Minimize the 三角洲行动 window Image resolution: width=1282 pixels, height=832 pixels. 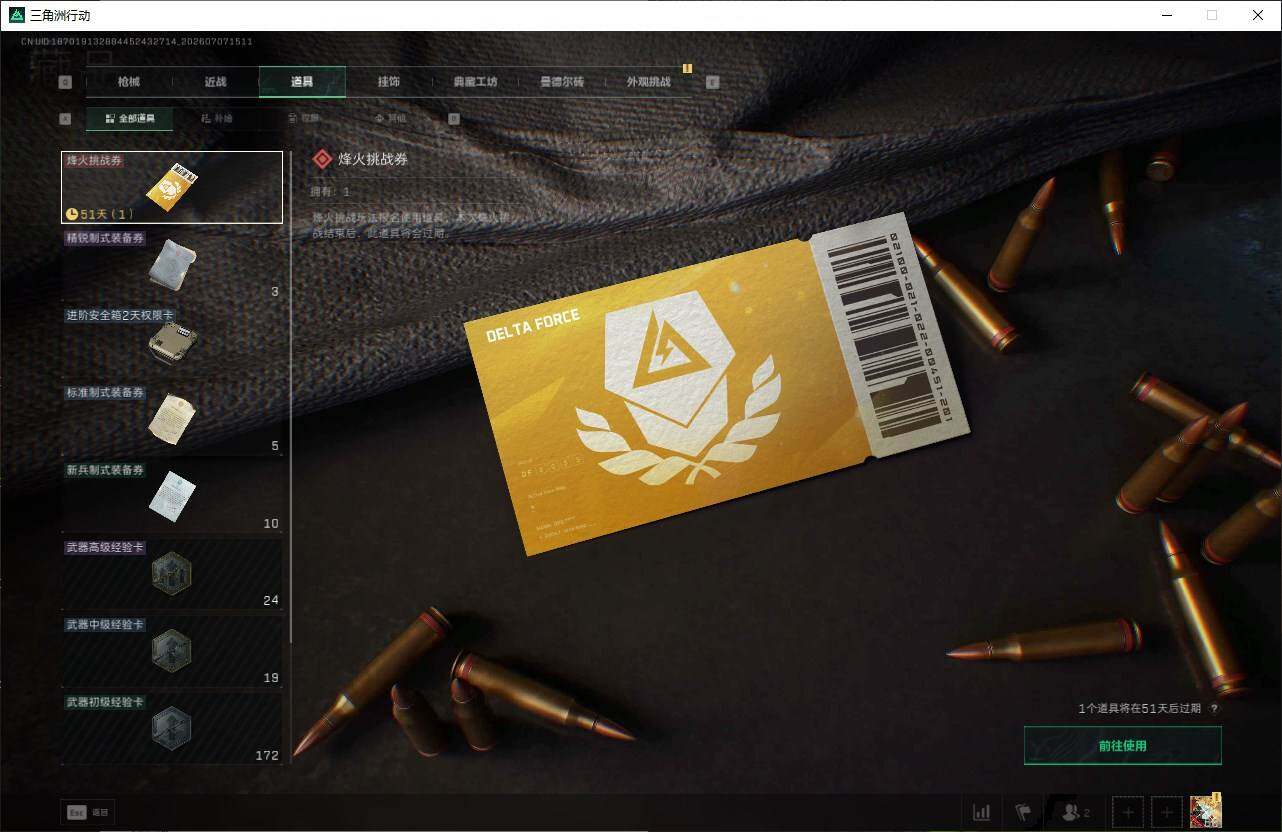coord(1166,15)
